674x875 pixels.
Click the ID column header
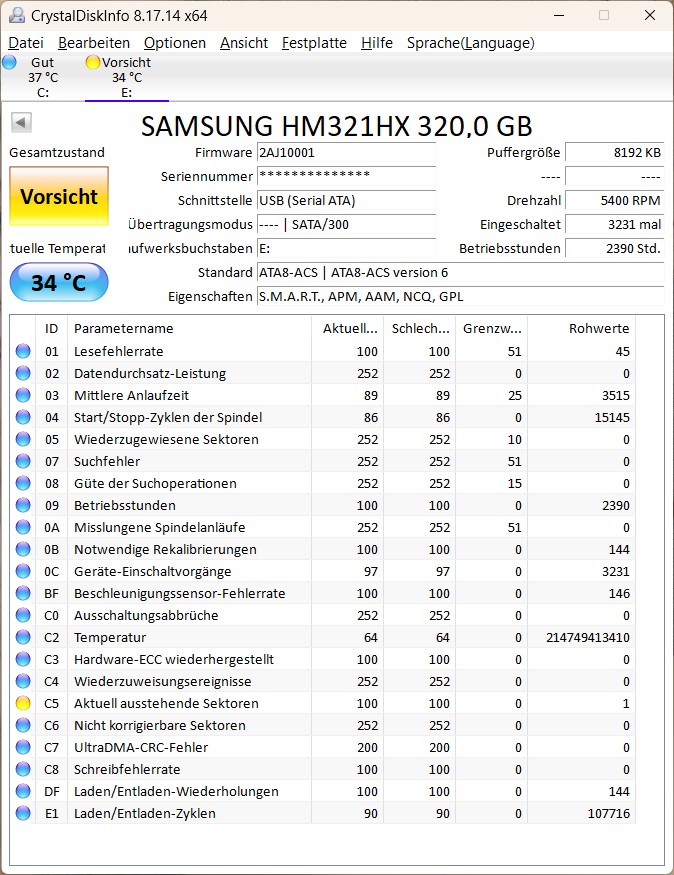pyautogui.click(x=51, y=328)
